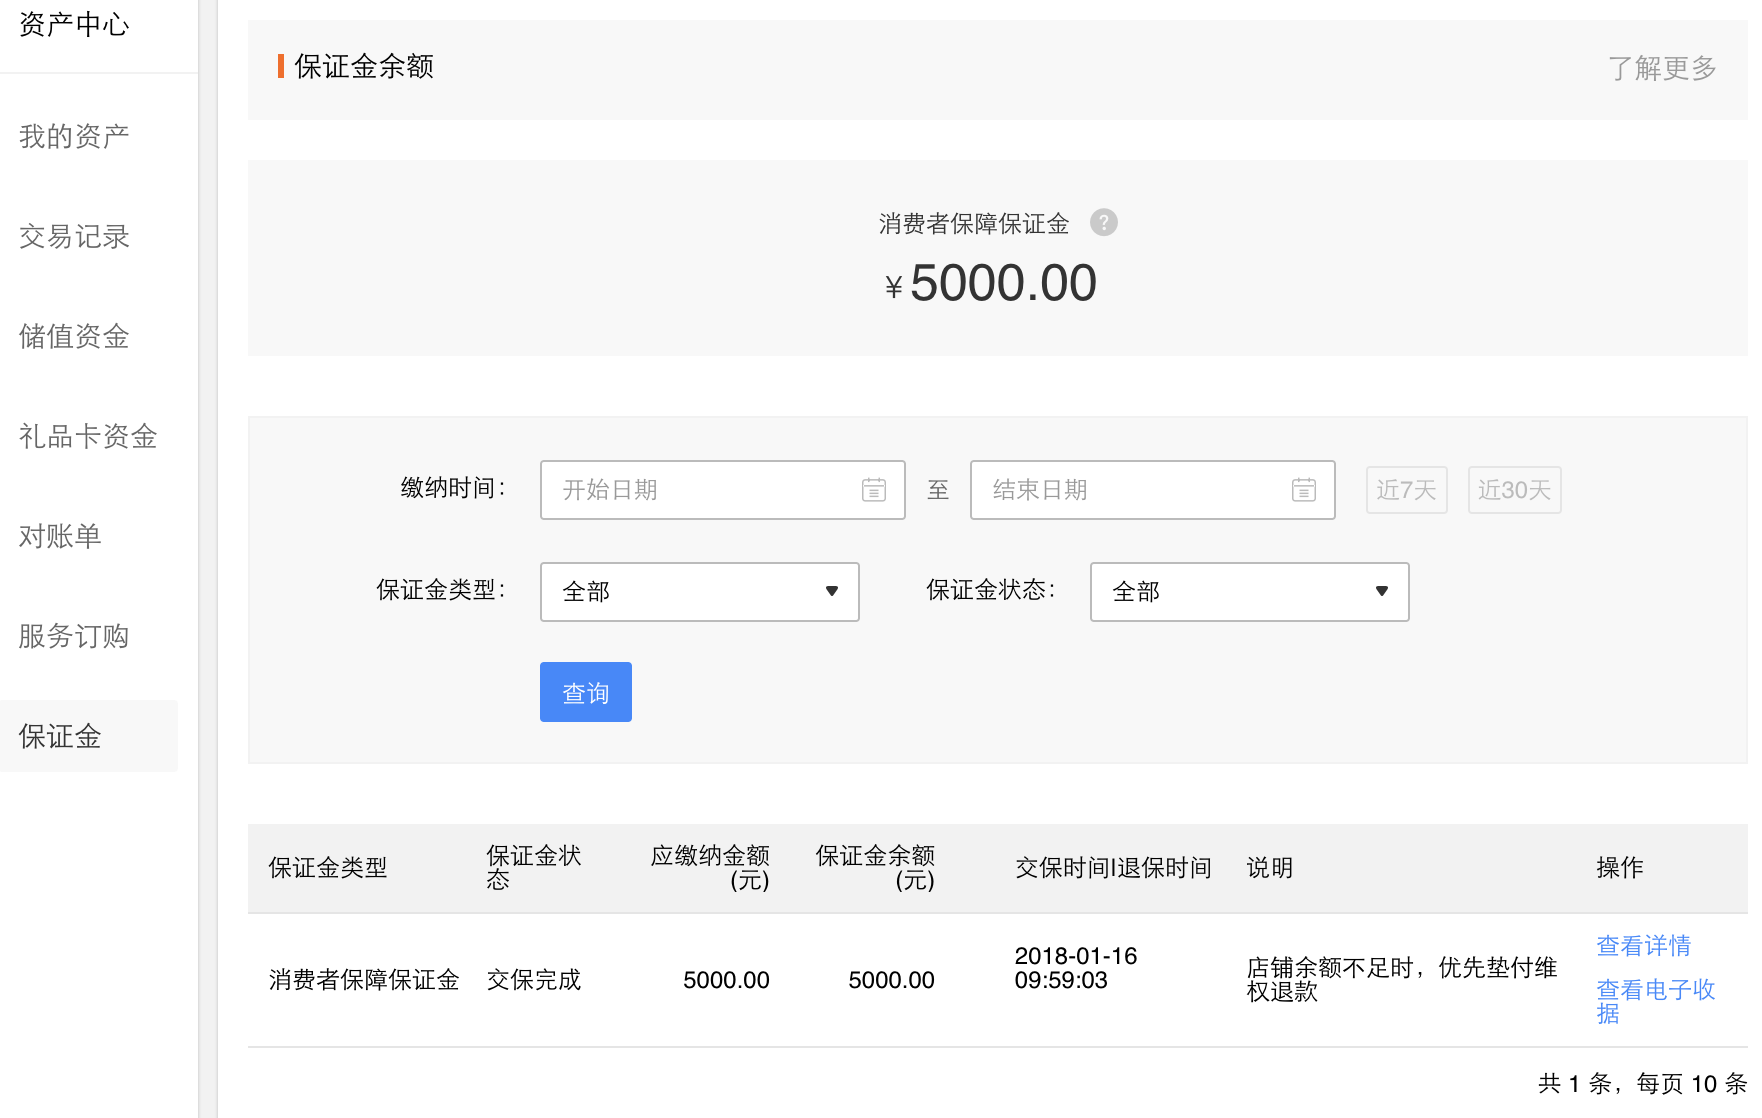
Task: Open the end date calendar icon
Action: pos(1303,490)
